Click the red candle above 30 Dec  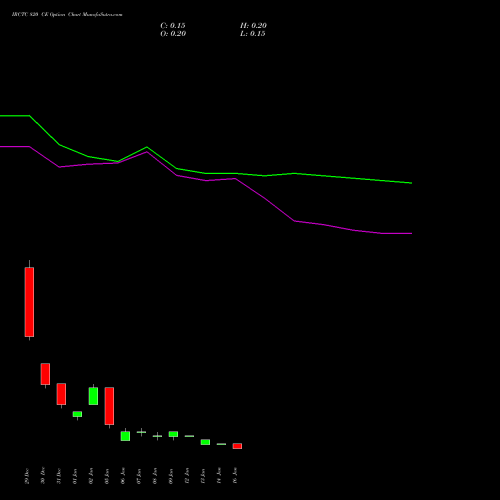pos(45,374)
